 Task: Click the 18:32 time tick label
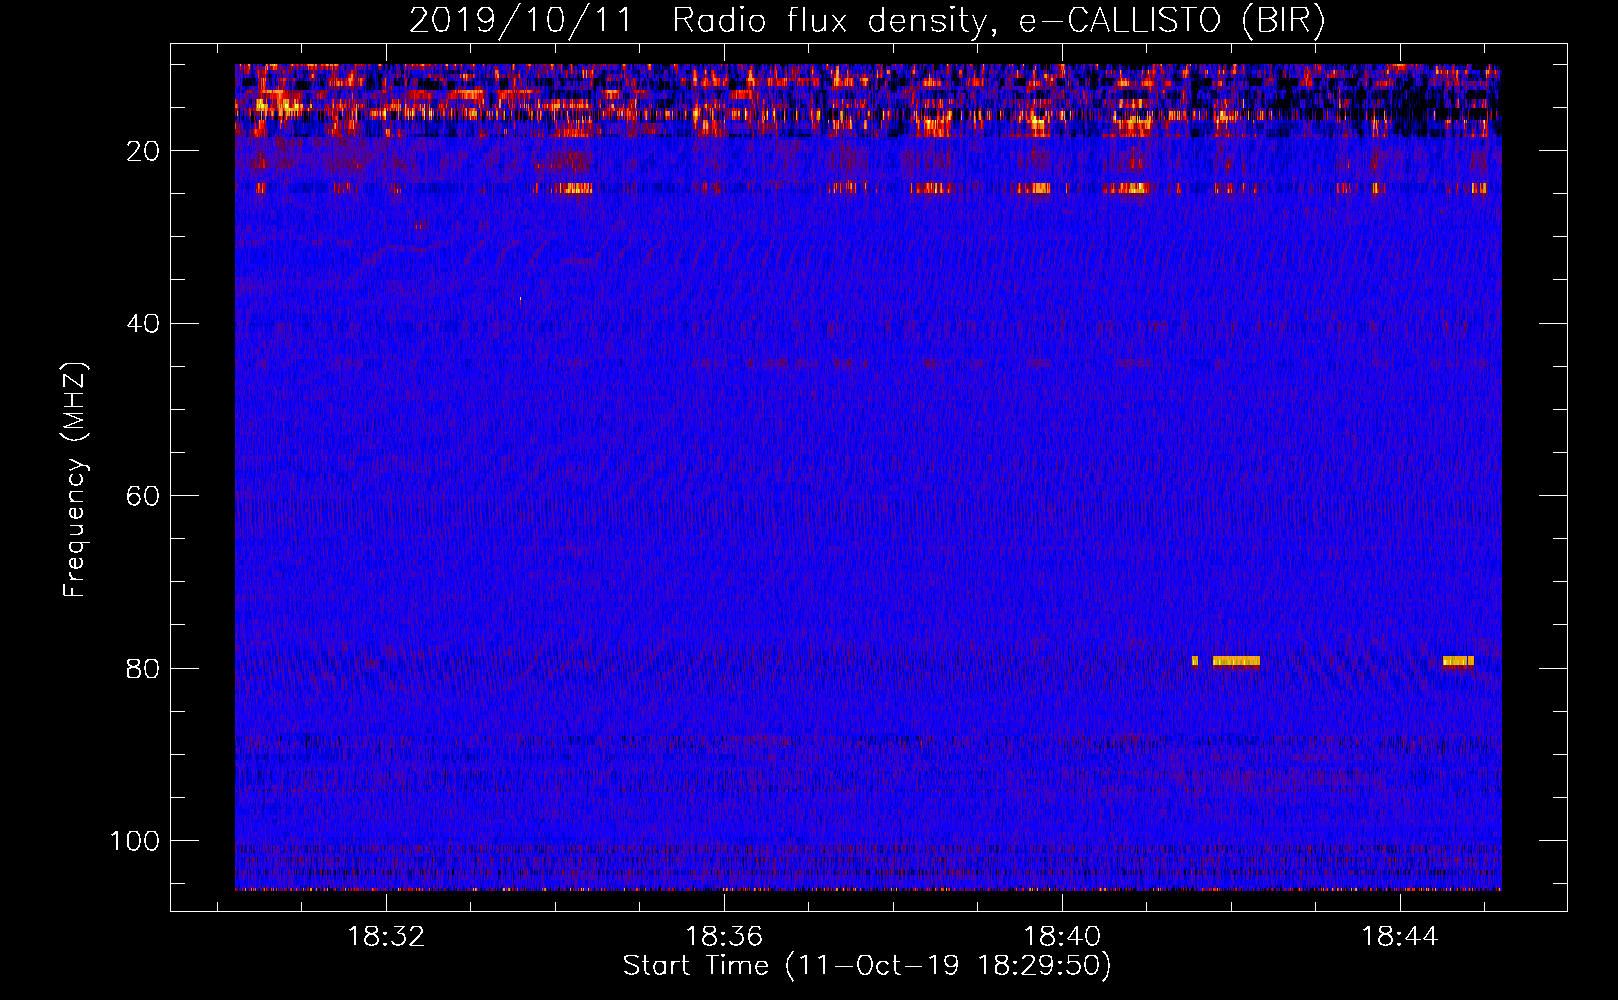[x=386, y=937]
